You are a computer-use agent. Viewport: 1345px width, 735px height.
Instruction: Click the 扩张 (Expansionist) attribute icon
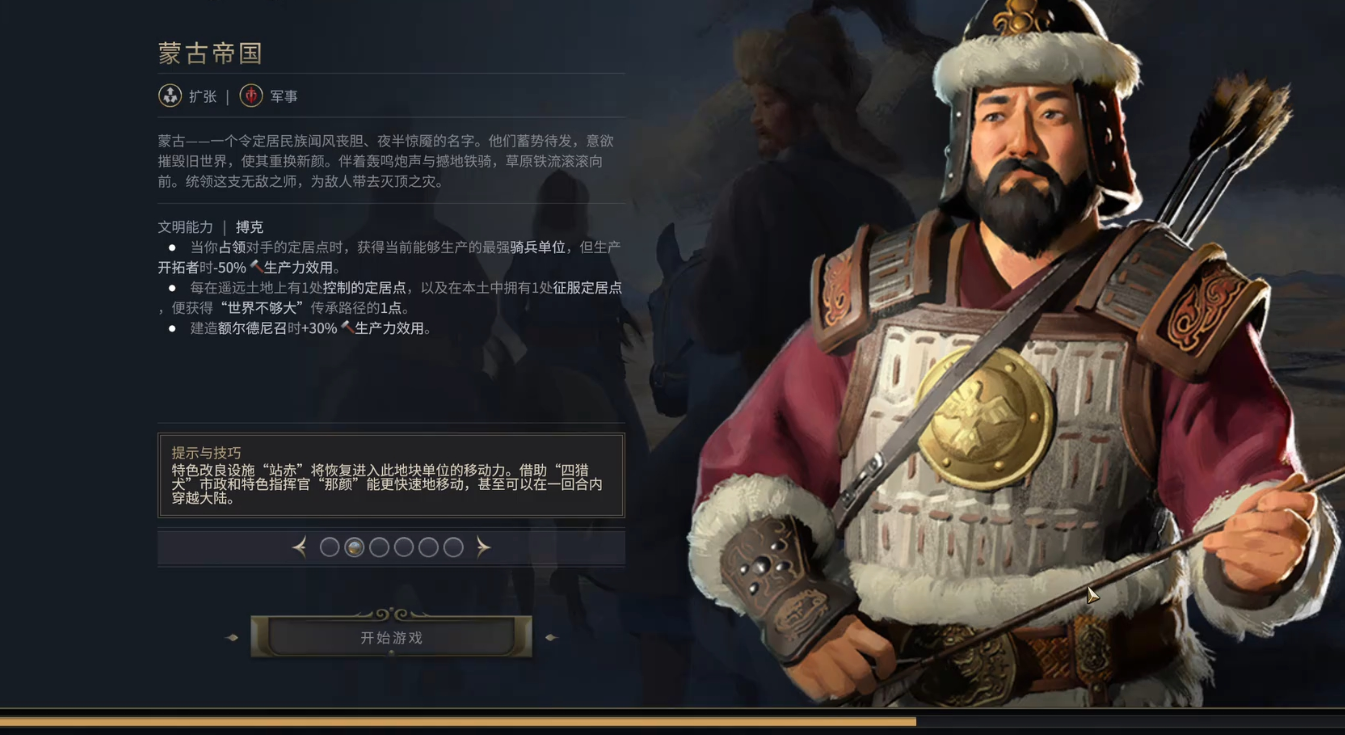pos(170,96)
